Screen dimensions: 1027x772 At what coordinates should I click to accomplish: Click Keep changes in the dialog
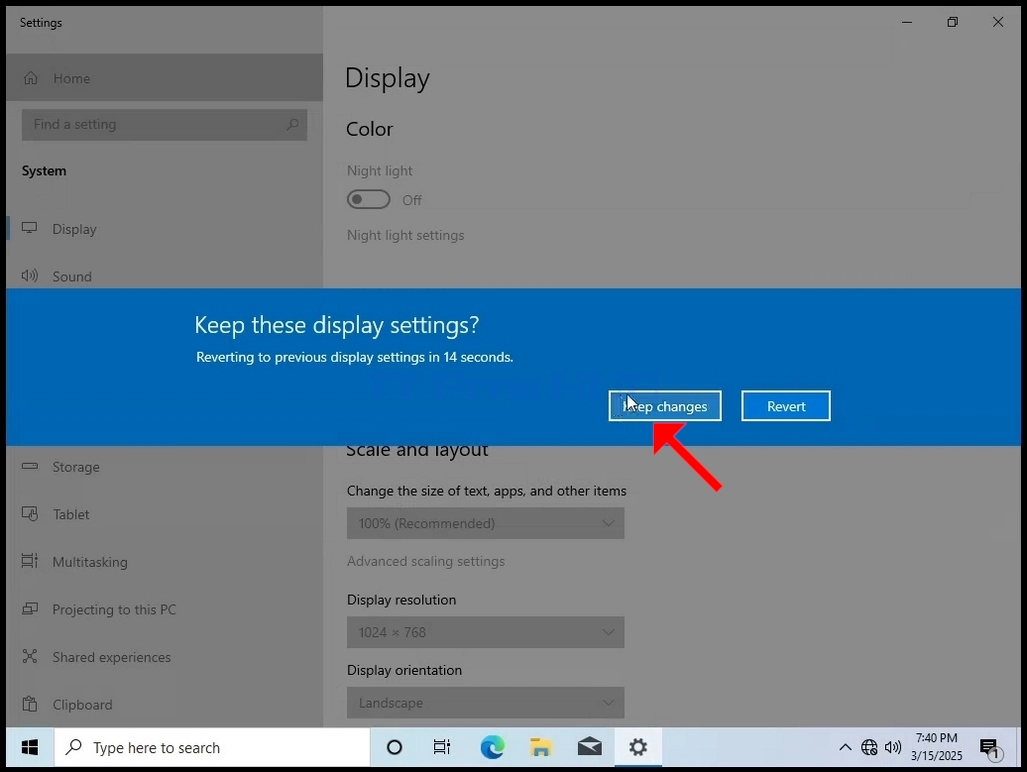coord(665,406)
